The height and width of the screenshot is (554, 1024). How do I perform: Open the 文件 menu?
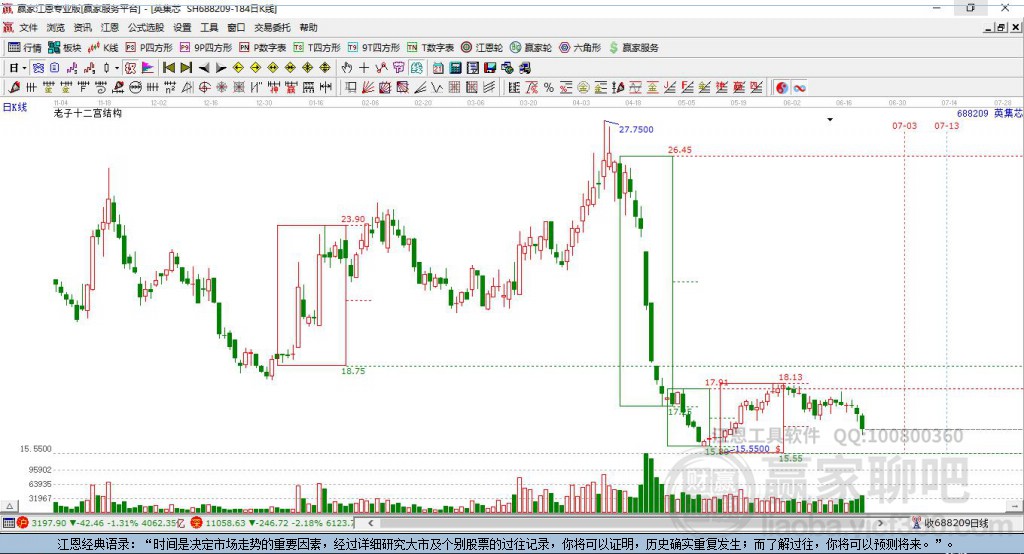pos(28,27)
